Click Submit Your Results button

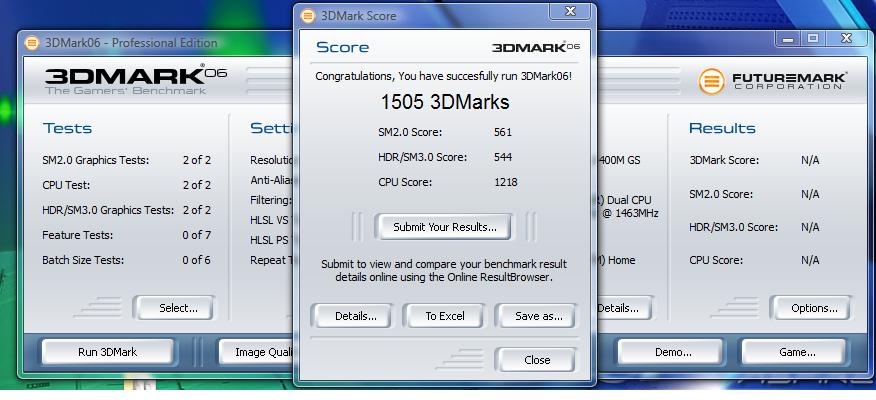[444, 227]
